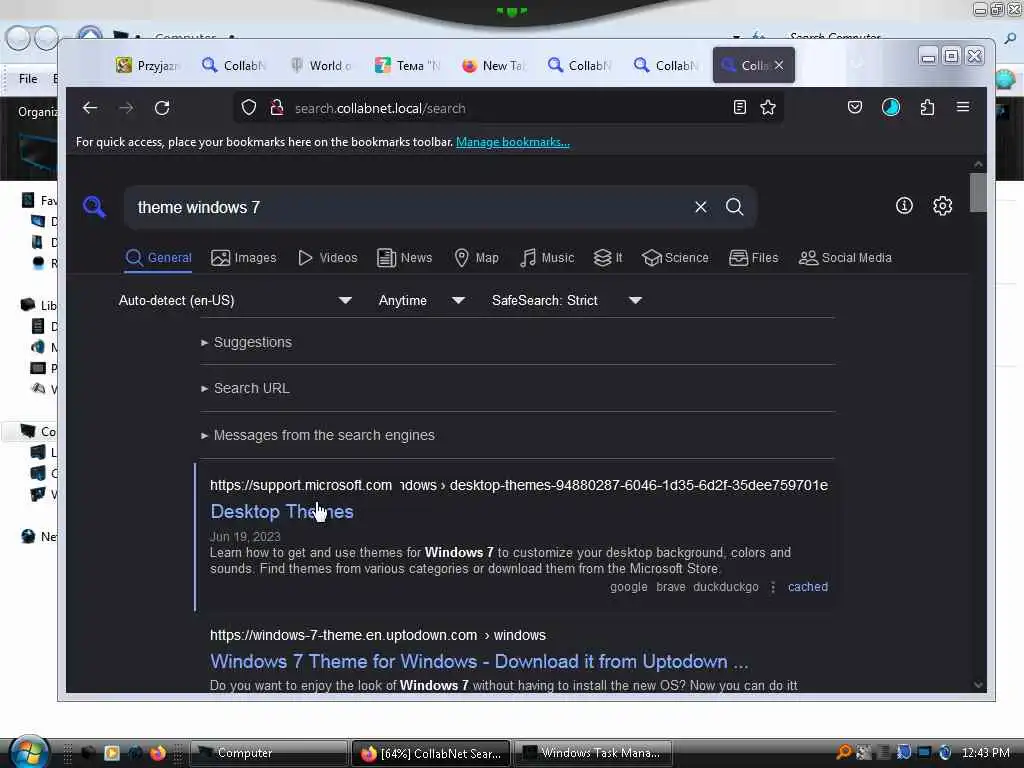The height and width of the screenshot is (768, 1024).
Task: Open the Desktop Themes result link
Action: [281, 511]
